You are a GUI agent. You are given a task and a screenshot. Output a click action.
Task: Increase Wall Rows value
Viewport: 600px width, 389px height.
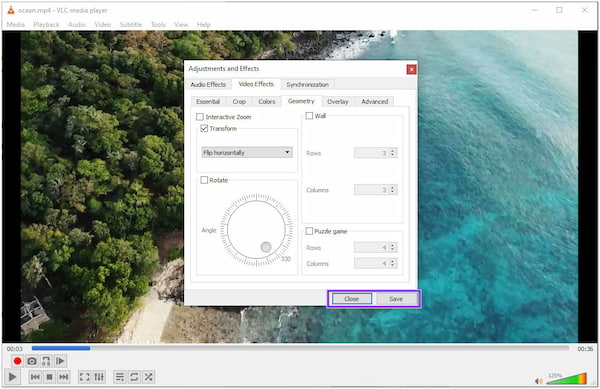(393, 151)
